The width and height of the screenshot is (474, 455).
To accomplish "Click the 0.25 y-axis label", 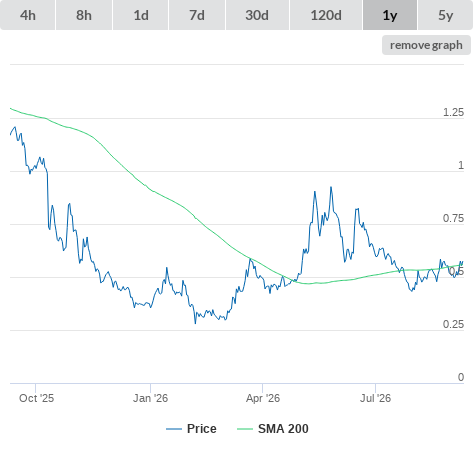I will tap(453, 324).
